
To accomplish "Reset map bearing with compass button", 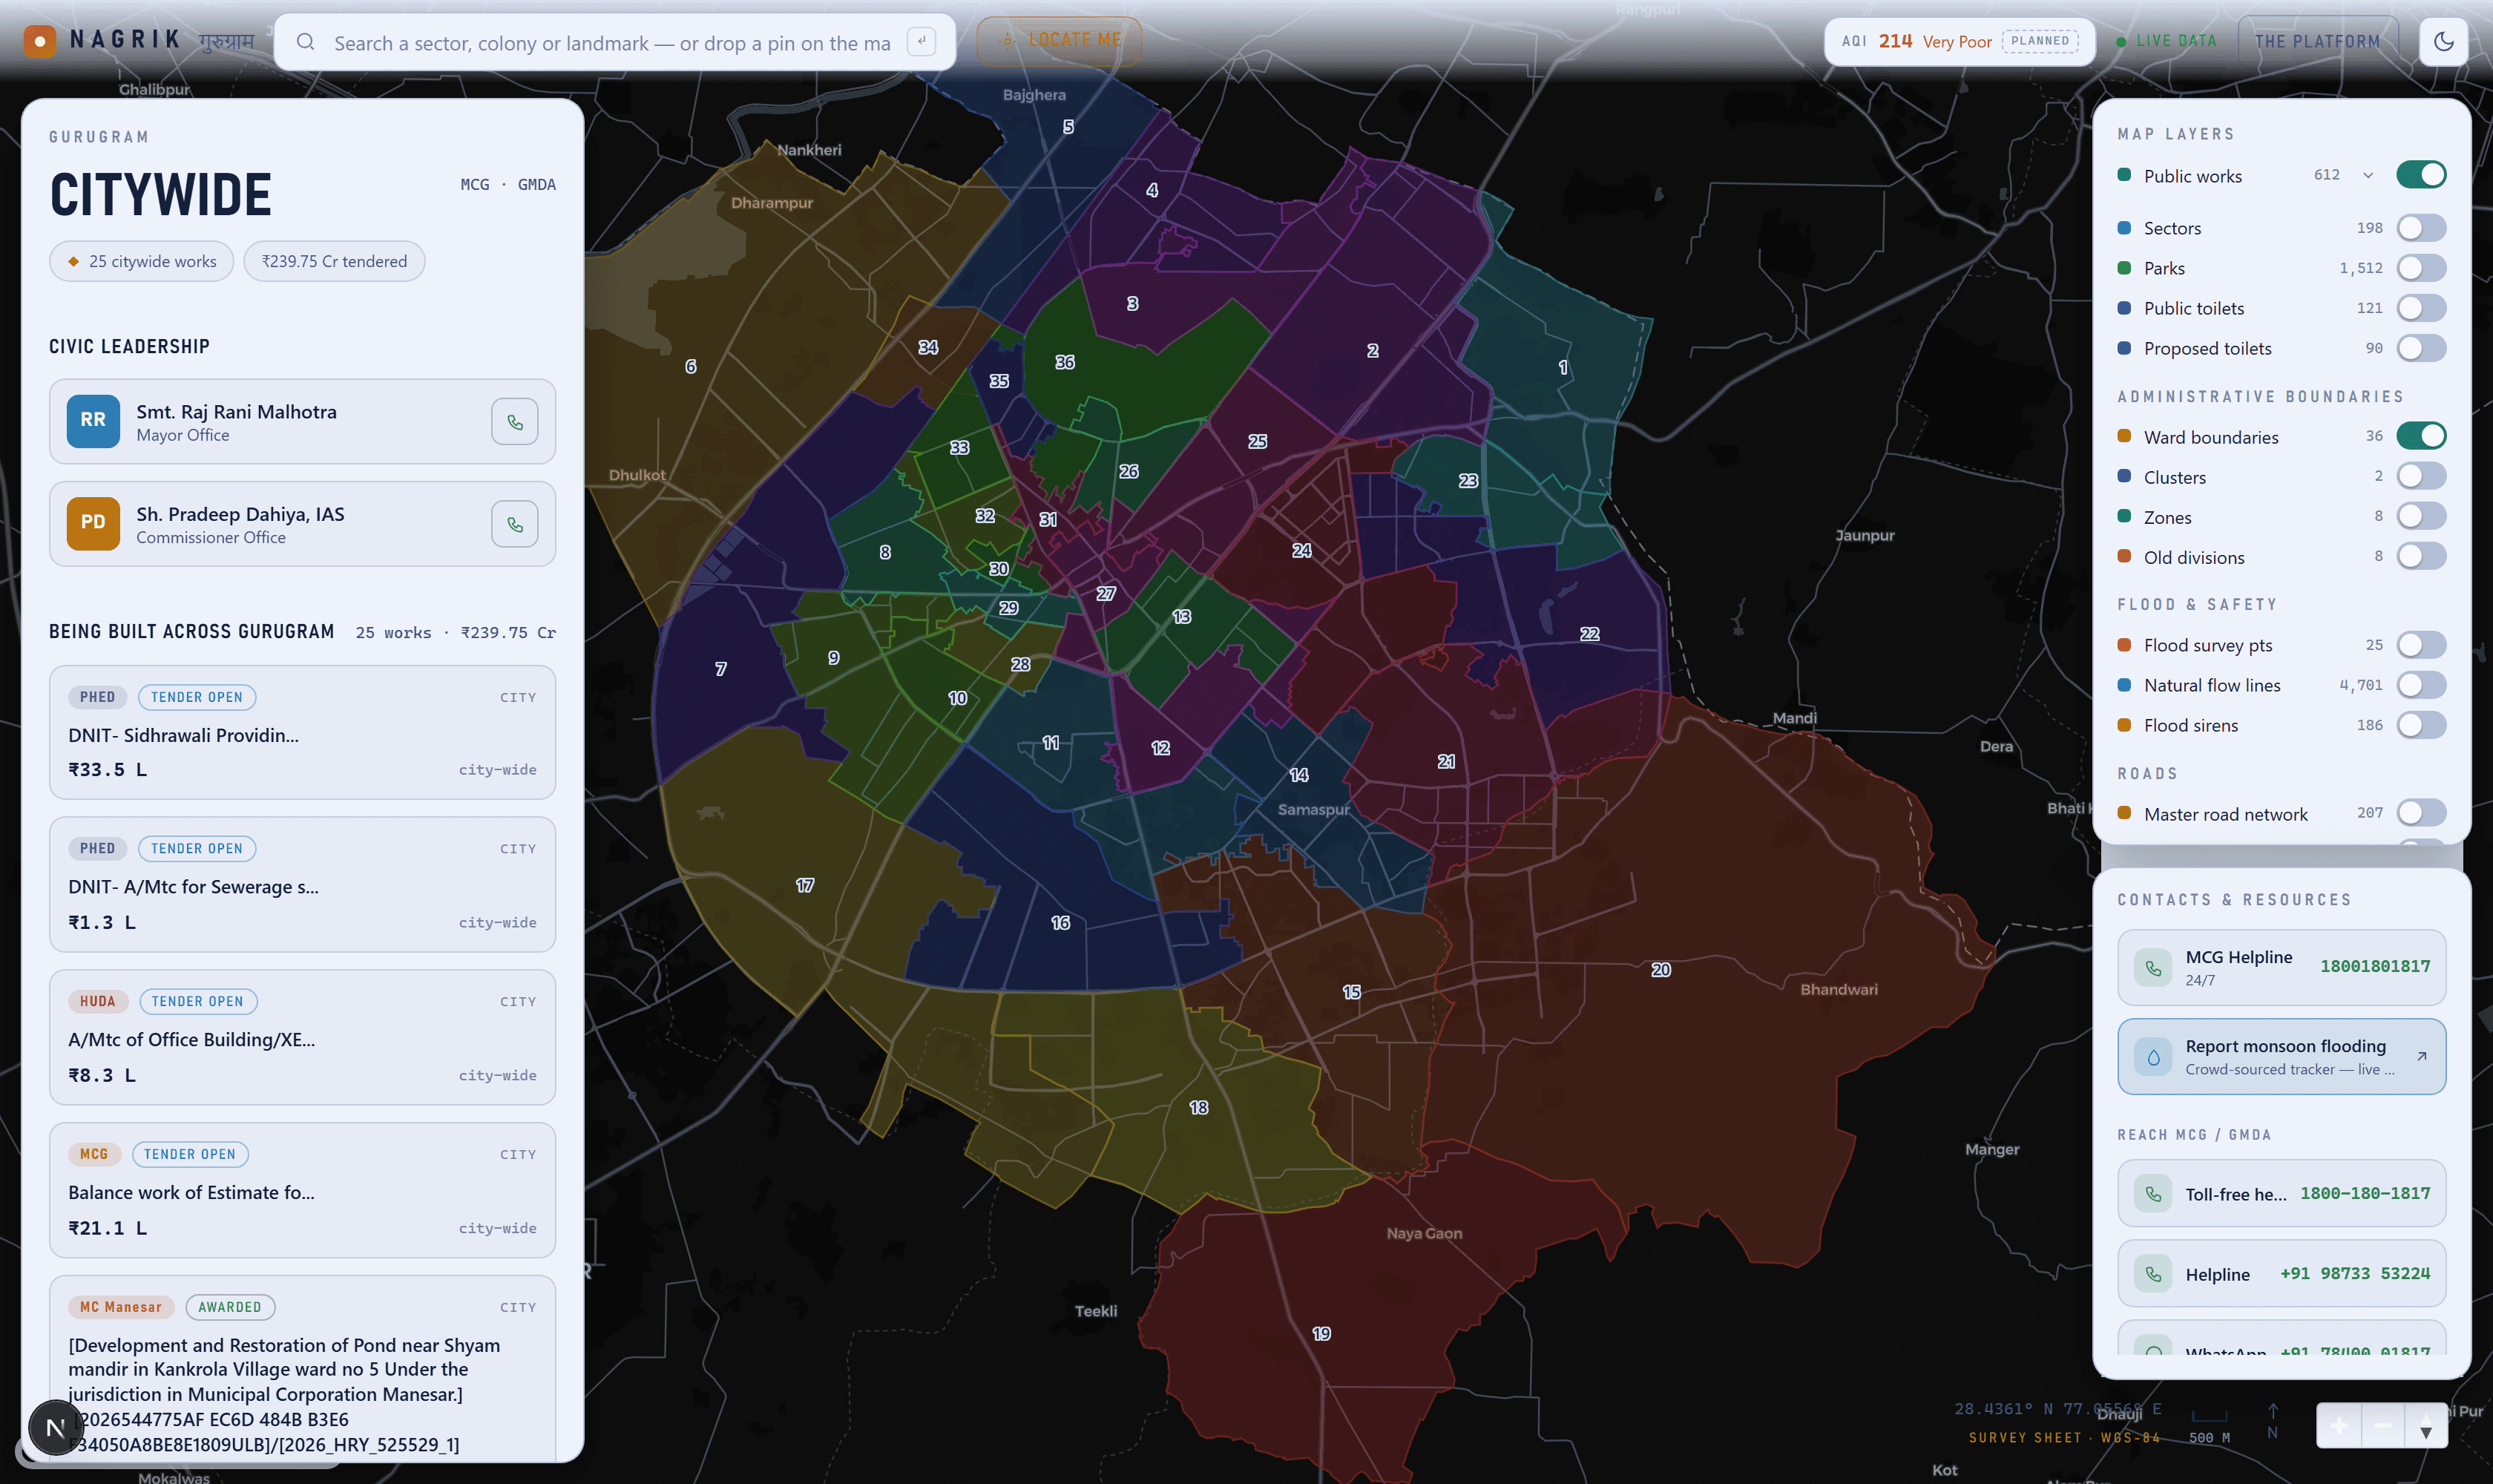I will tap(2426, 1426).
